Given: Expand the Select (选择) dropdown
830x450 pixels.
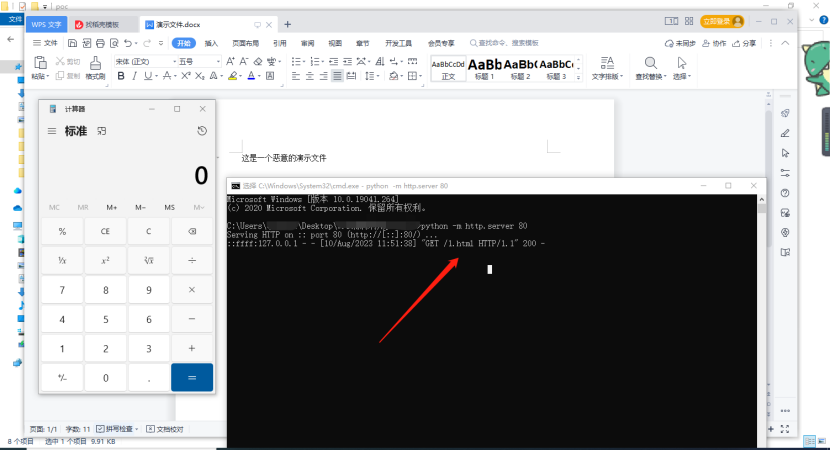Looking at the screenshot, I should pos(682,76).
